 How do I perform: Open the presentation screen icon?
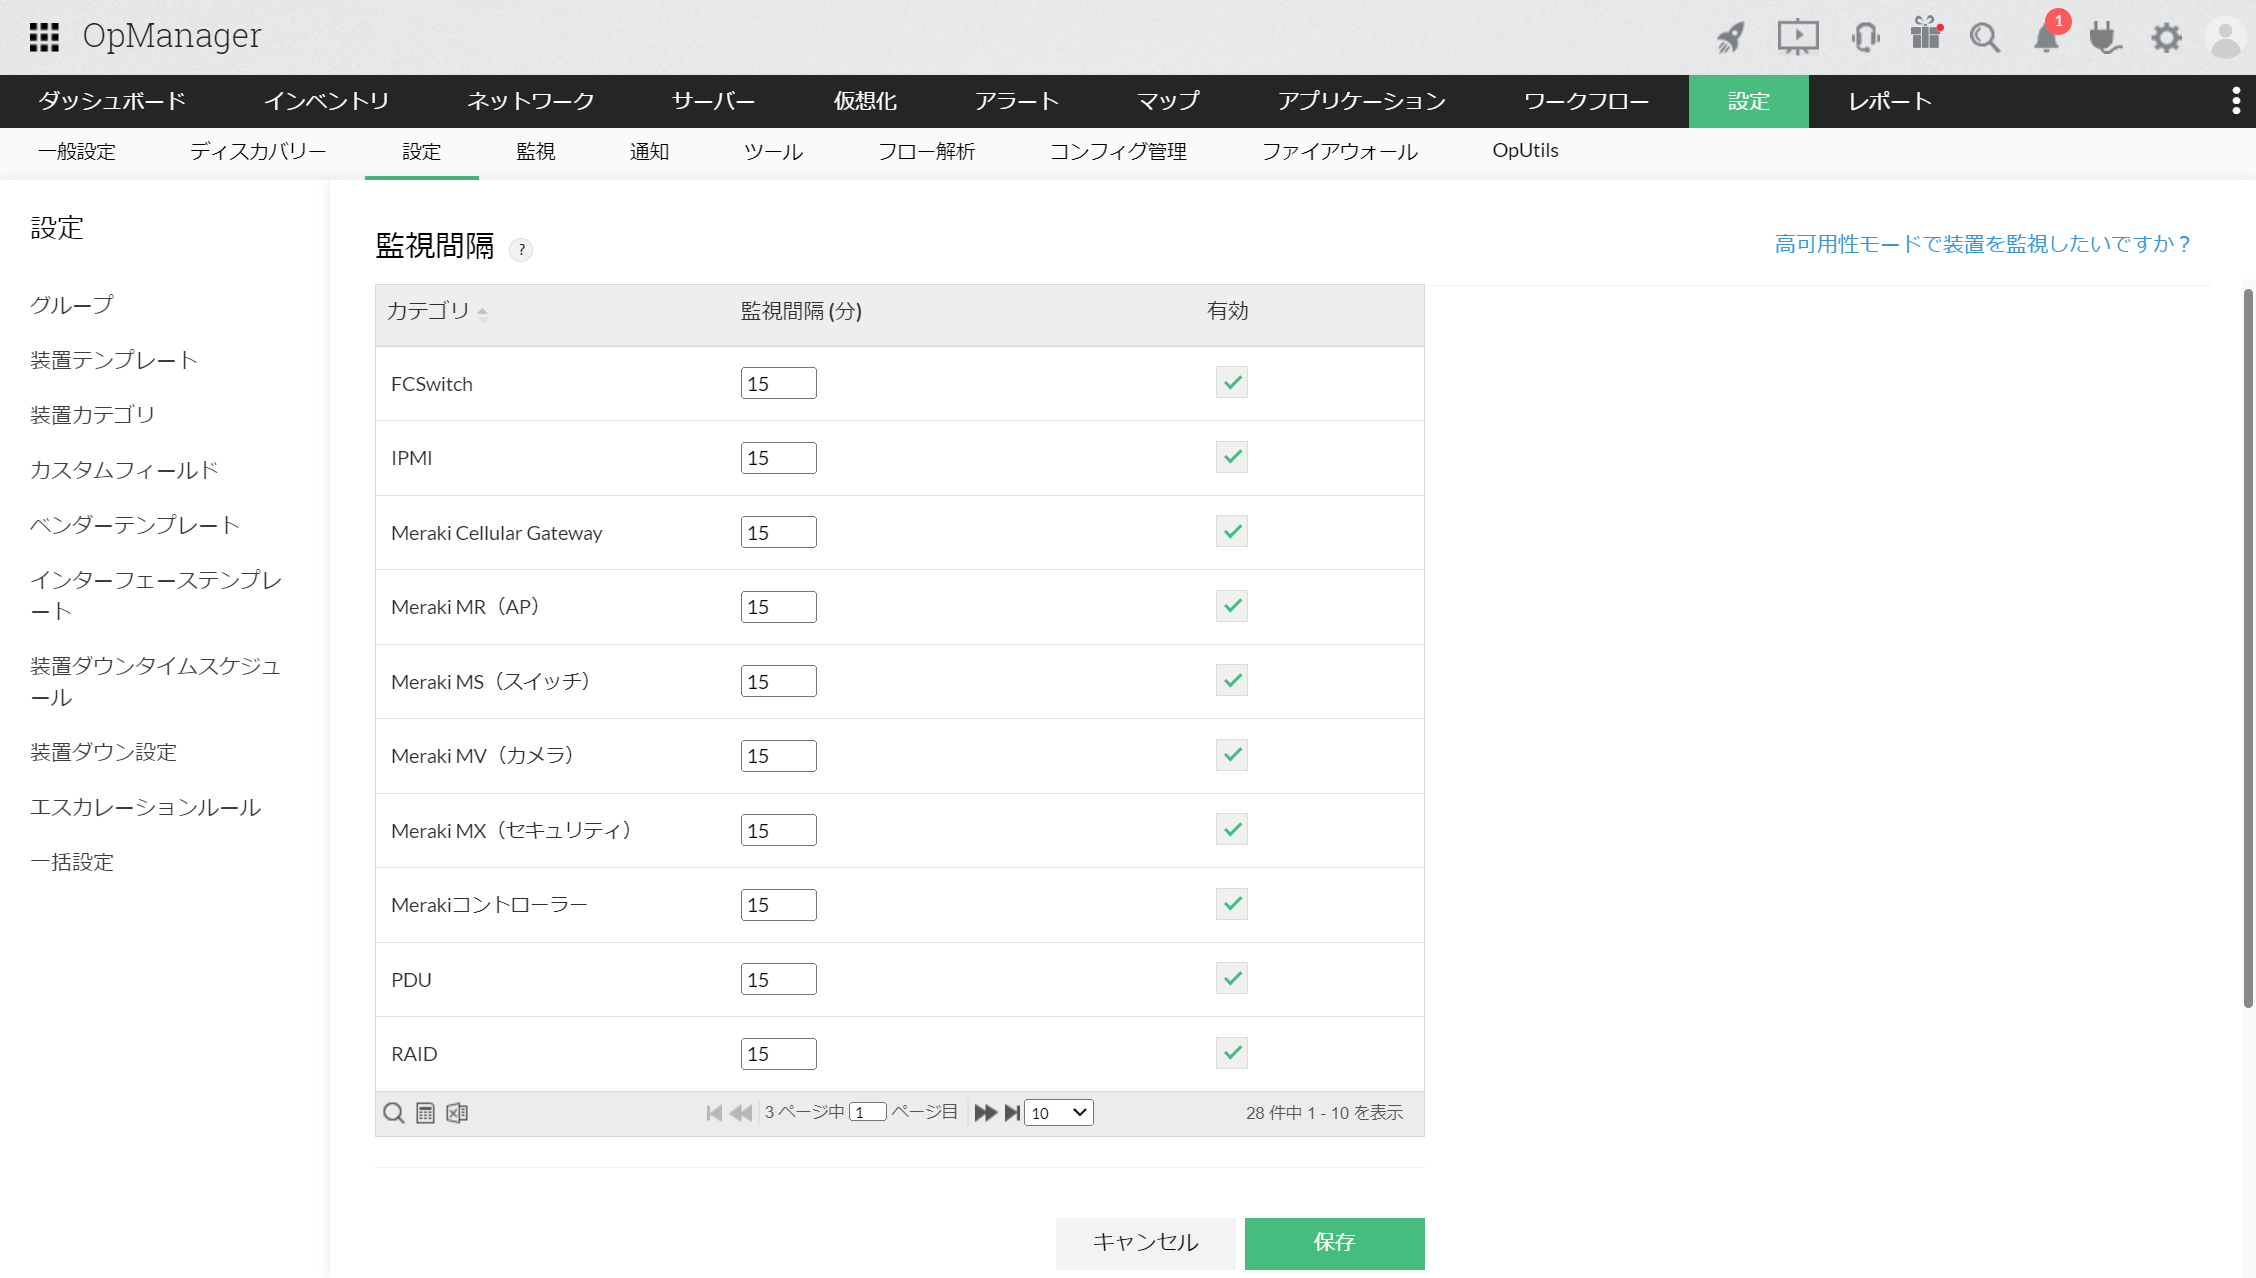pos(1797,37)
